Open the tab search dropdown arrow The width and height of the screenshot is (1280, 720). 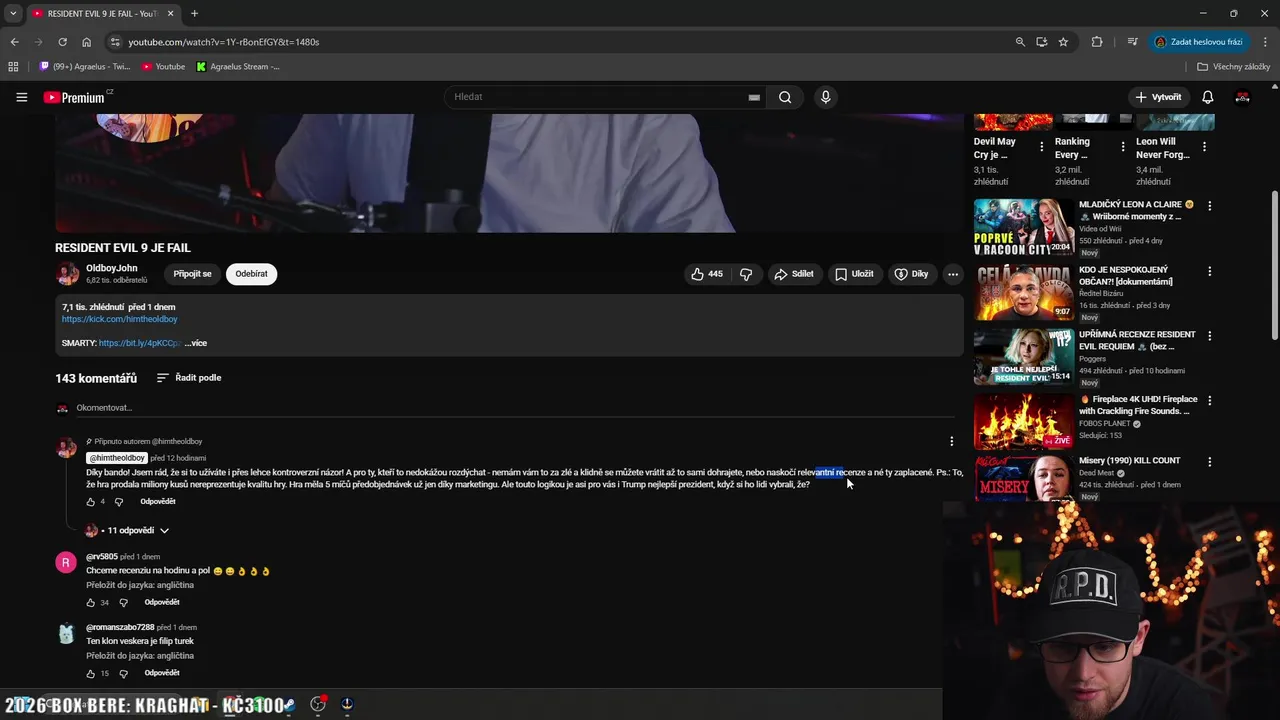pos(13,13)
